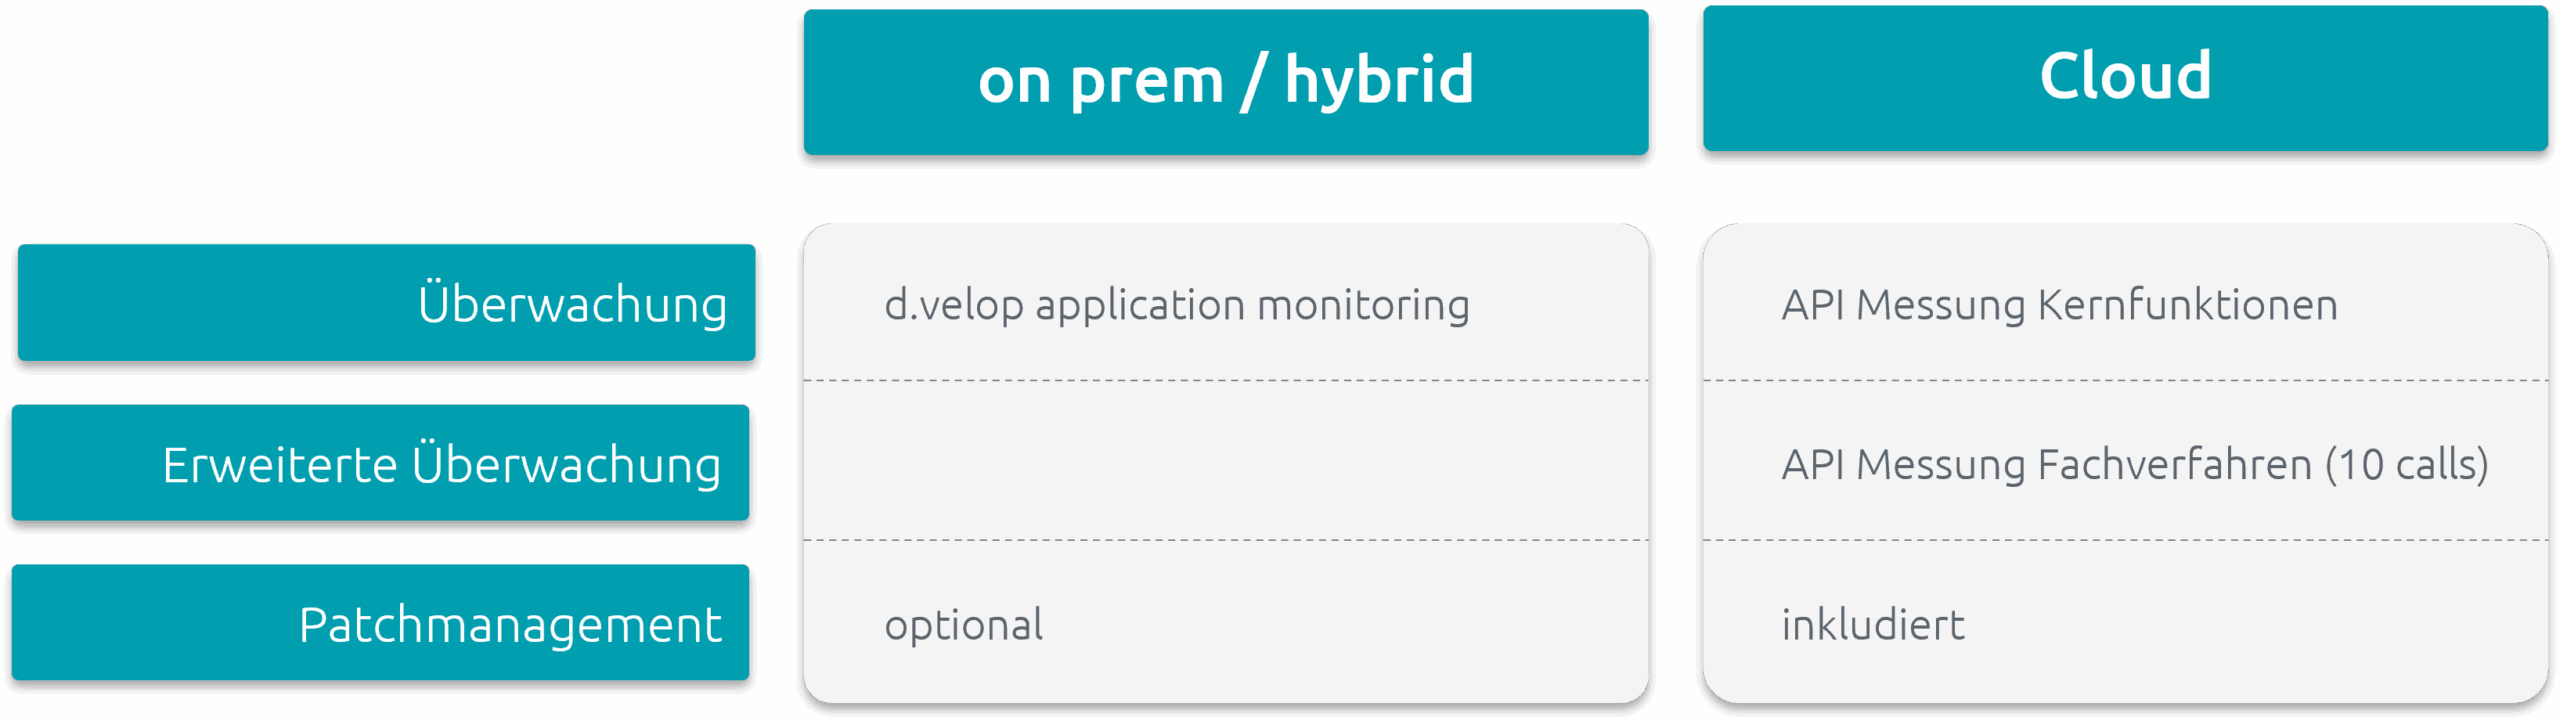Viewport: 2560px width, 721px height.
Task: Click the word "Fachverfahren" in the Cloud panel
Action: coord(2174,464)
